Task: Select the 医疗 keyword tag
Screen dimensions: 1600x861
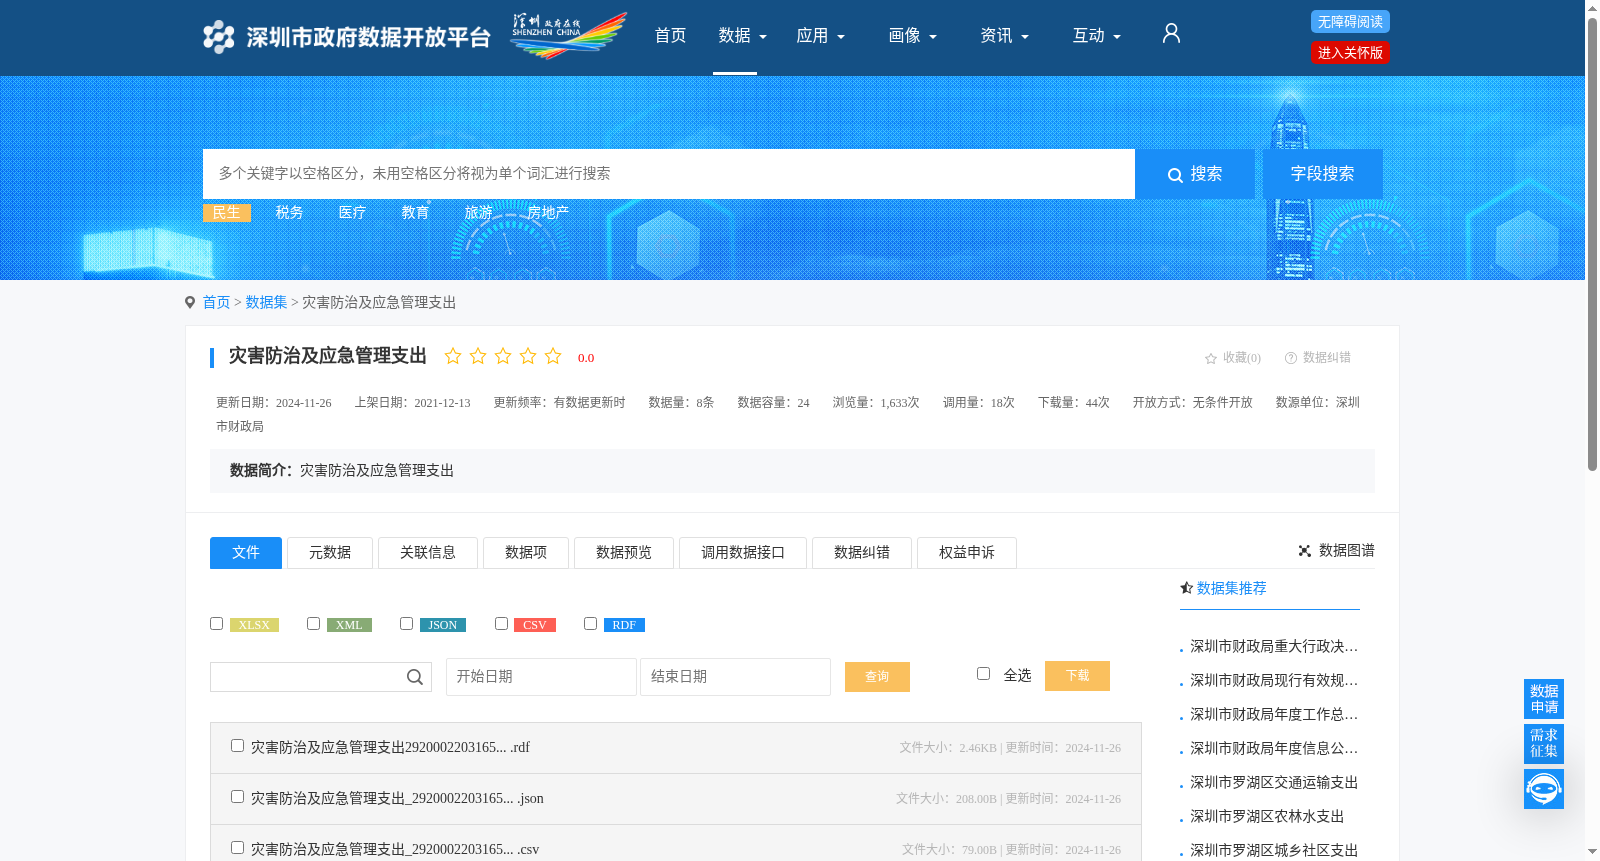Action: click(352, 213)
